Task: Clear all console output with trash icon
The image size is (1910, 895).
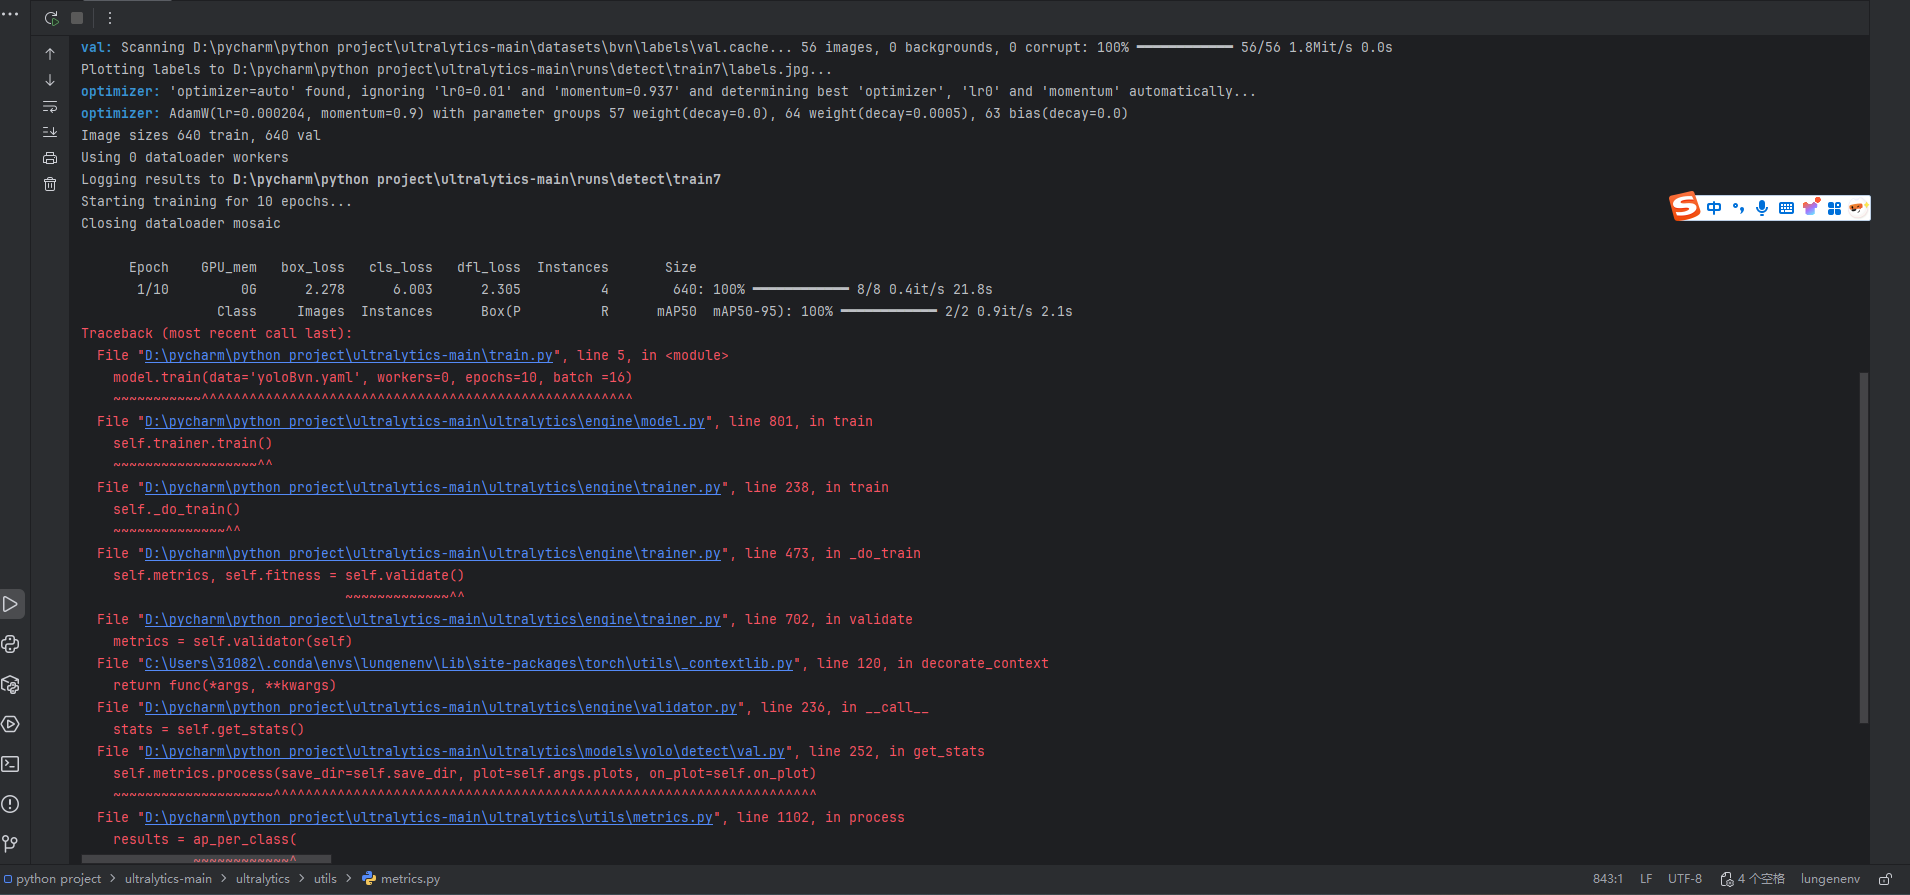Action: [50, 184]
